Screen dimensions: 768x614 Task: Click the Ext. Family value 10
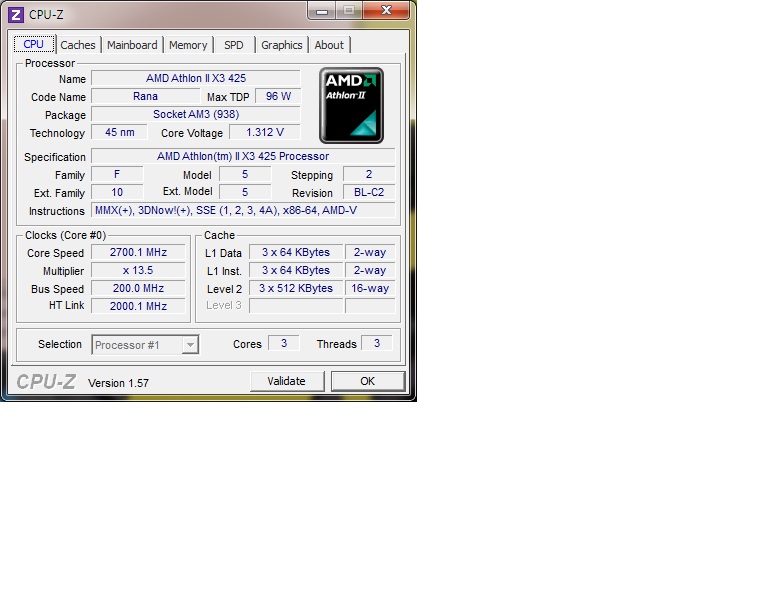click(117, 192)
